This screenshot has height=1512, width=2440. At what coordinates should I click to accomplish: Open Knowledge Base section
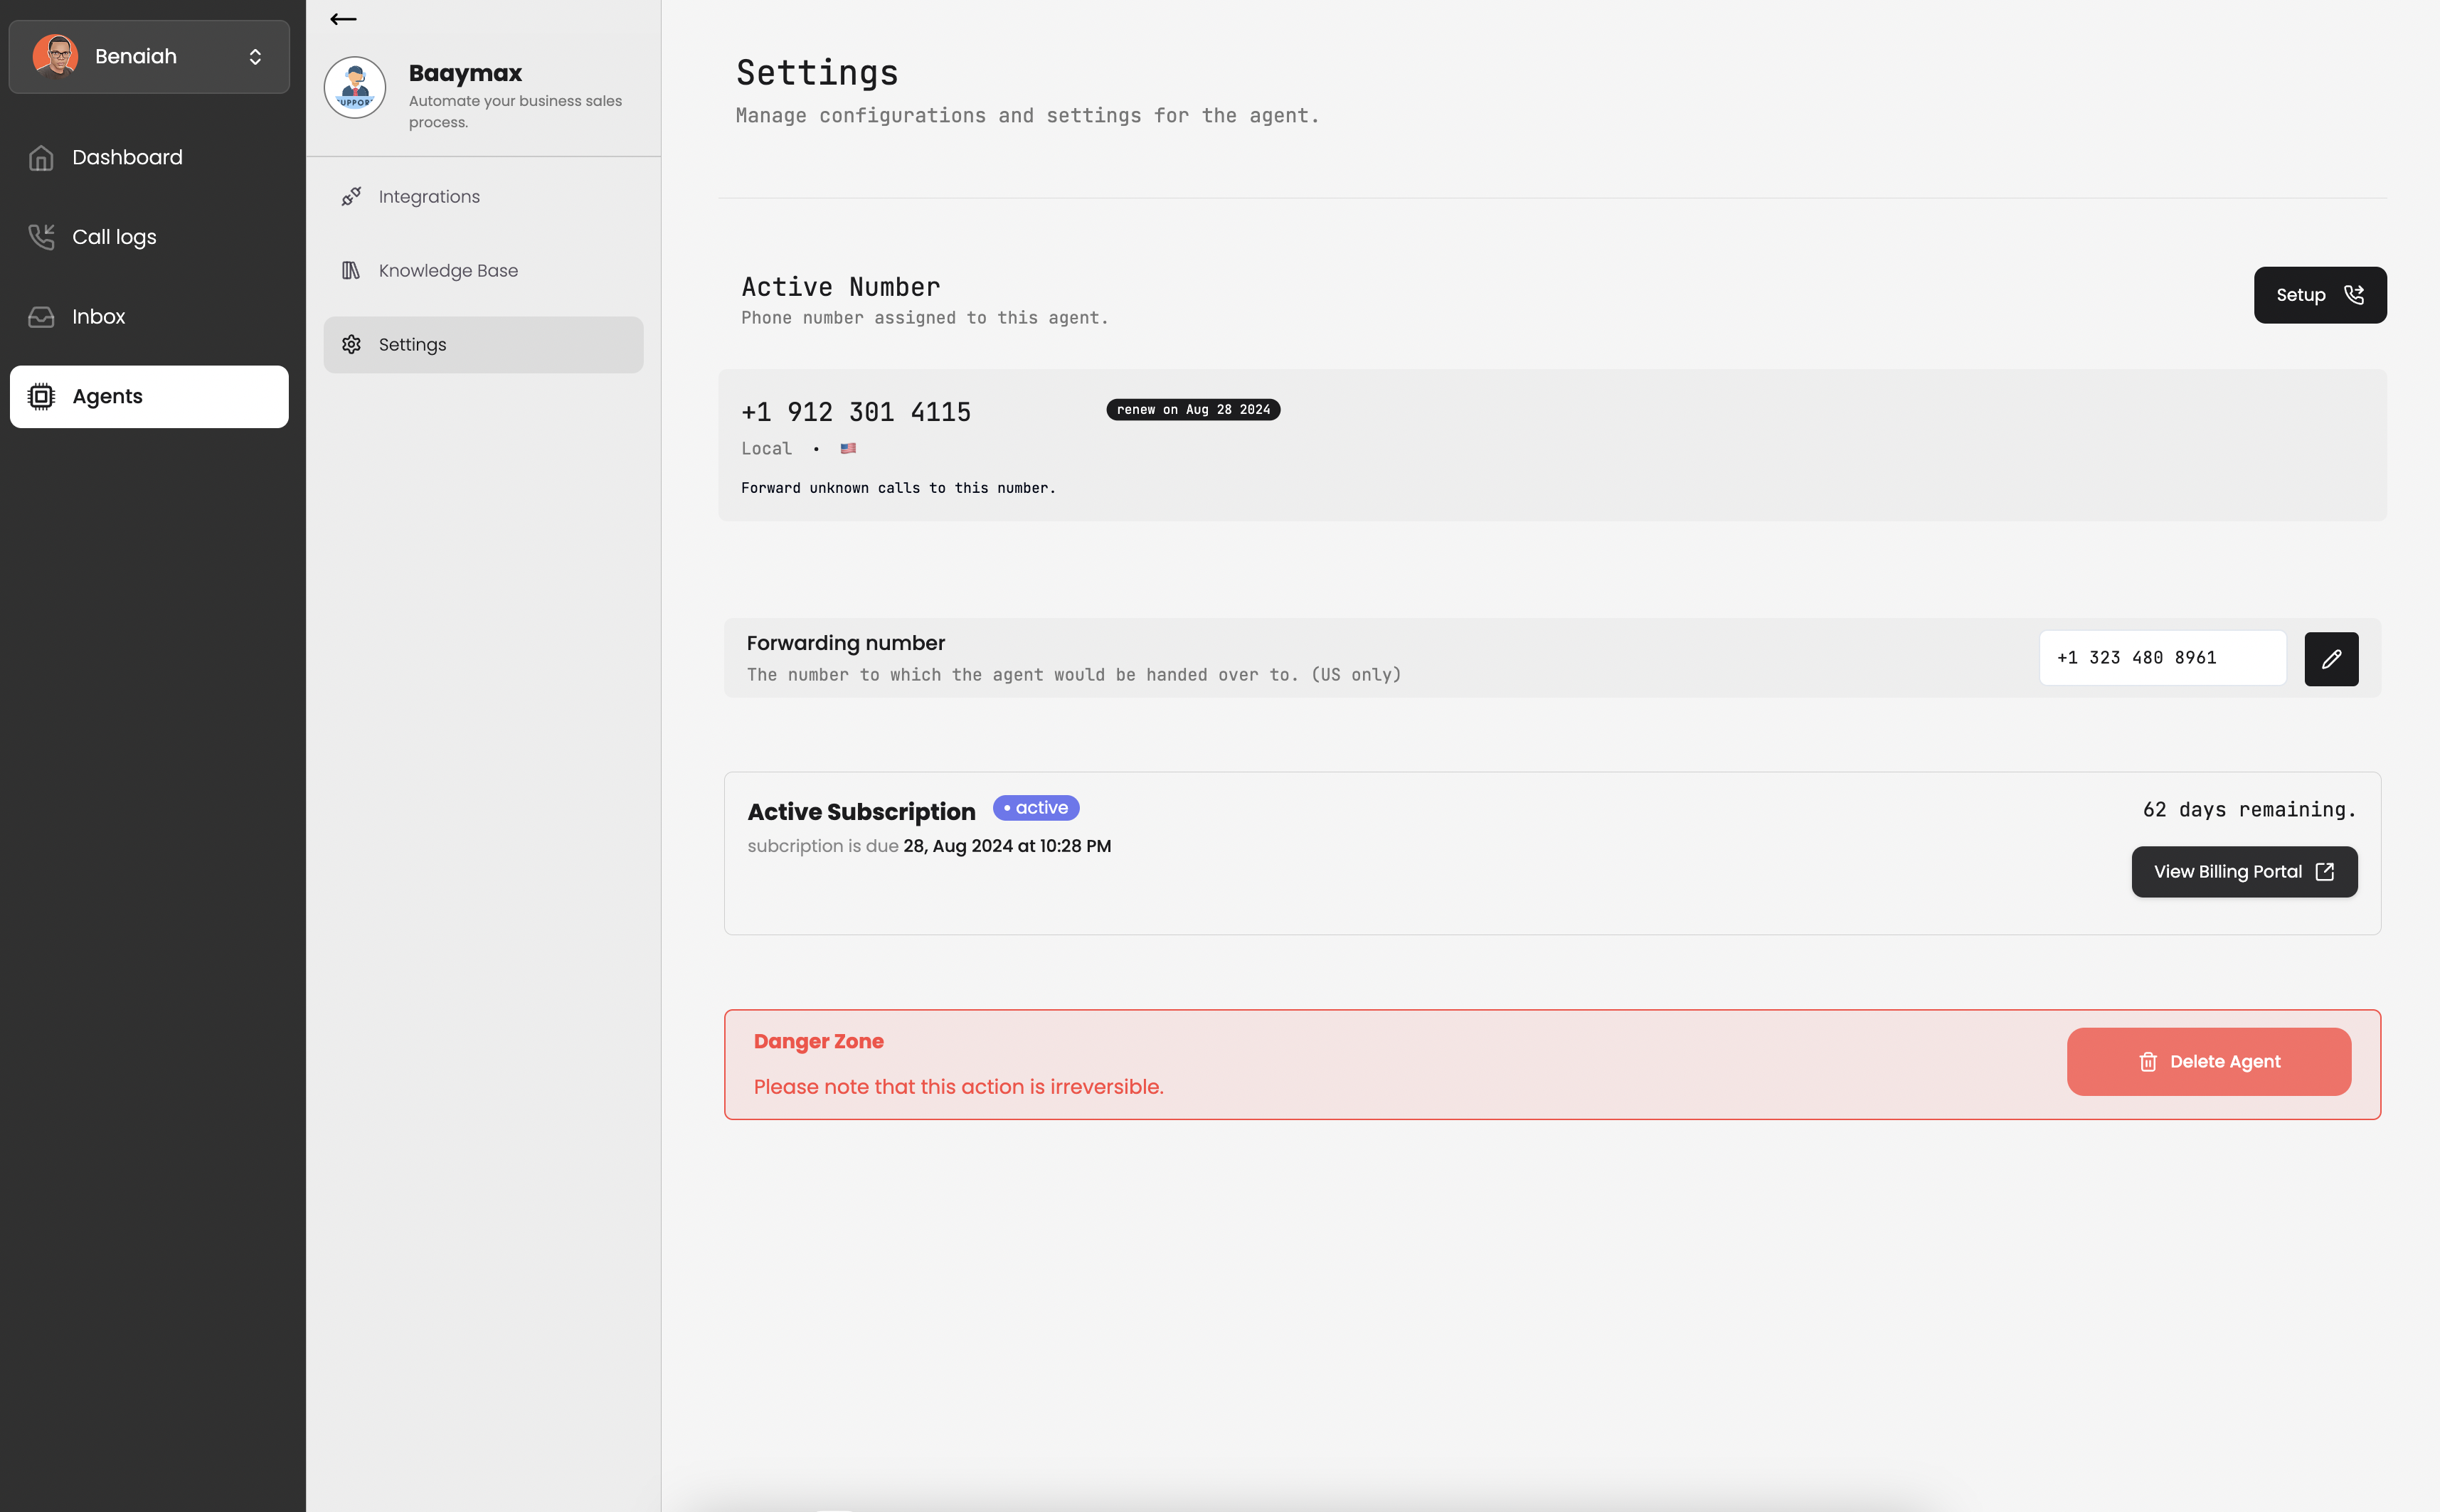click(447, 271)
